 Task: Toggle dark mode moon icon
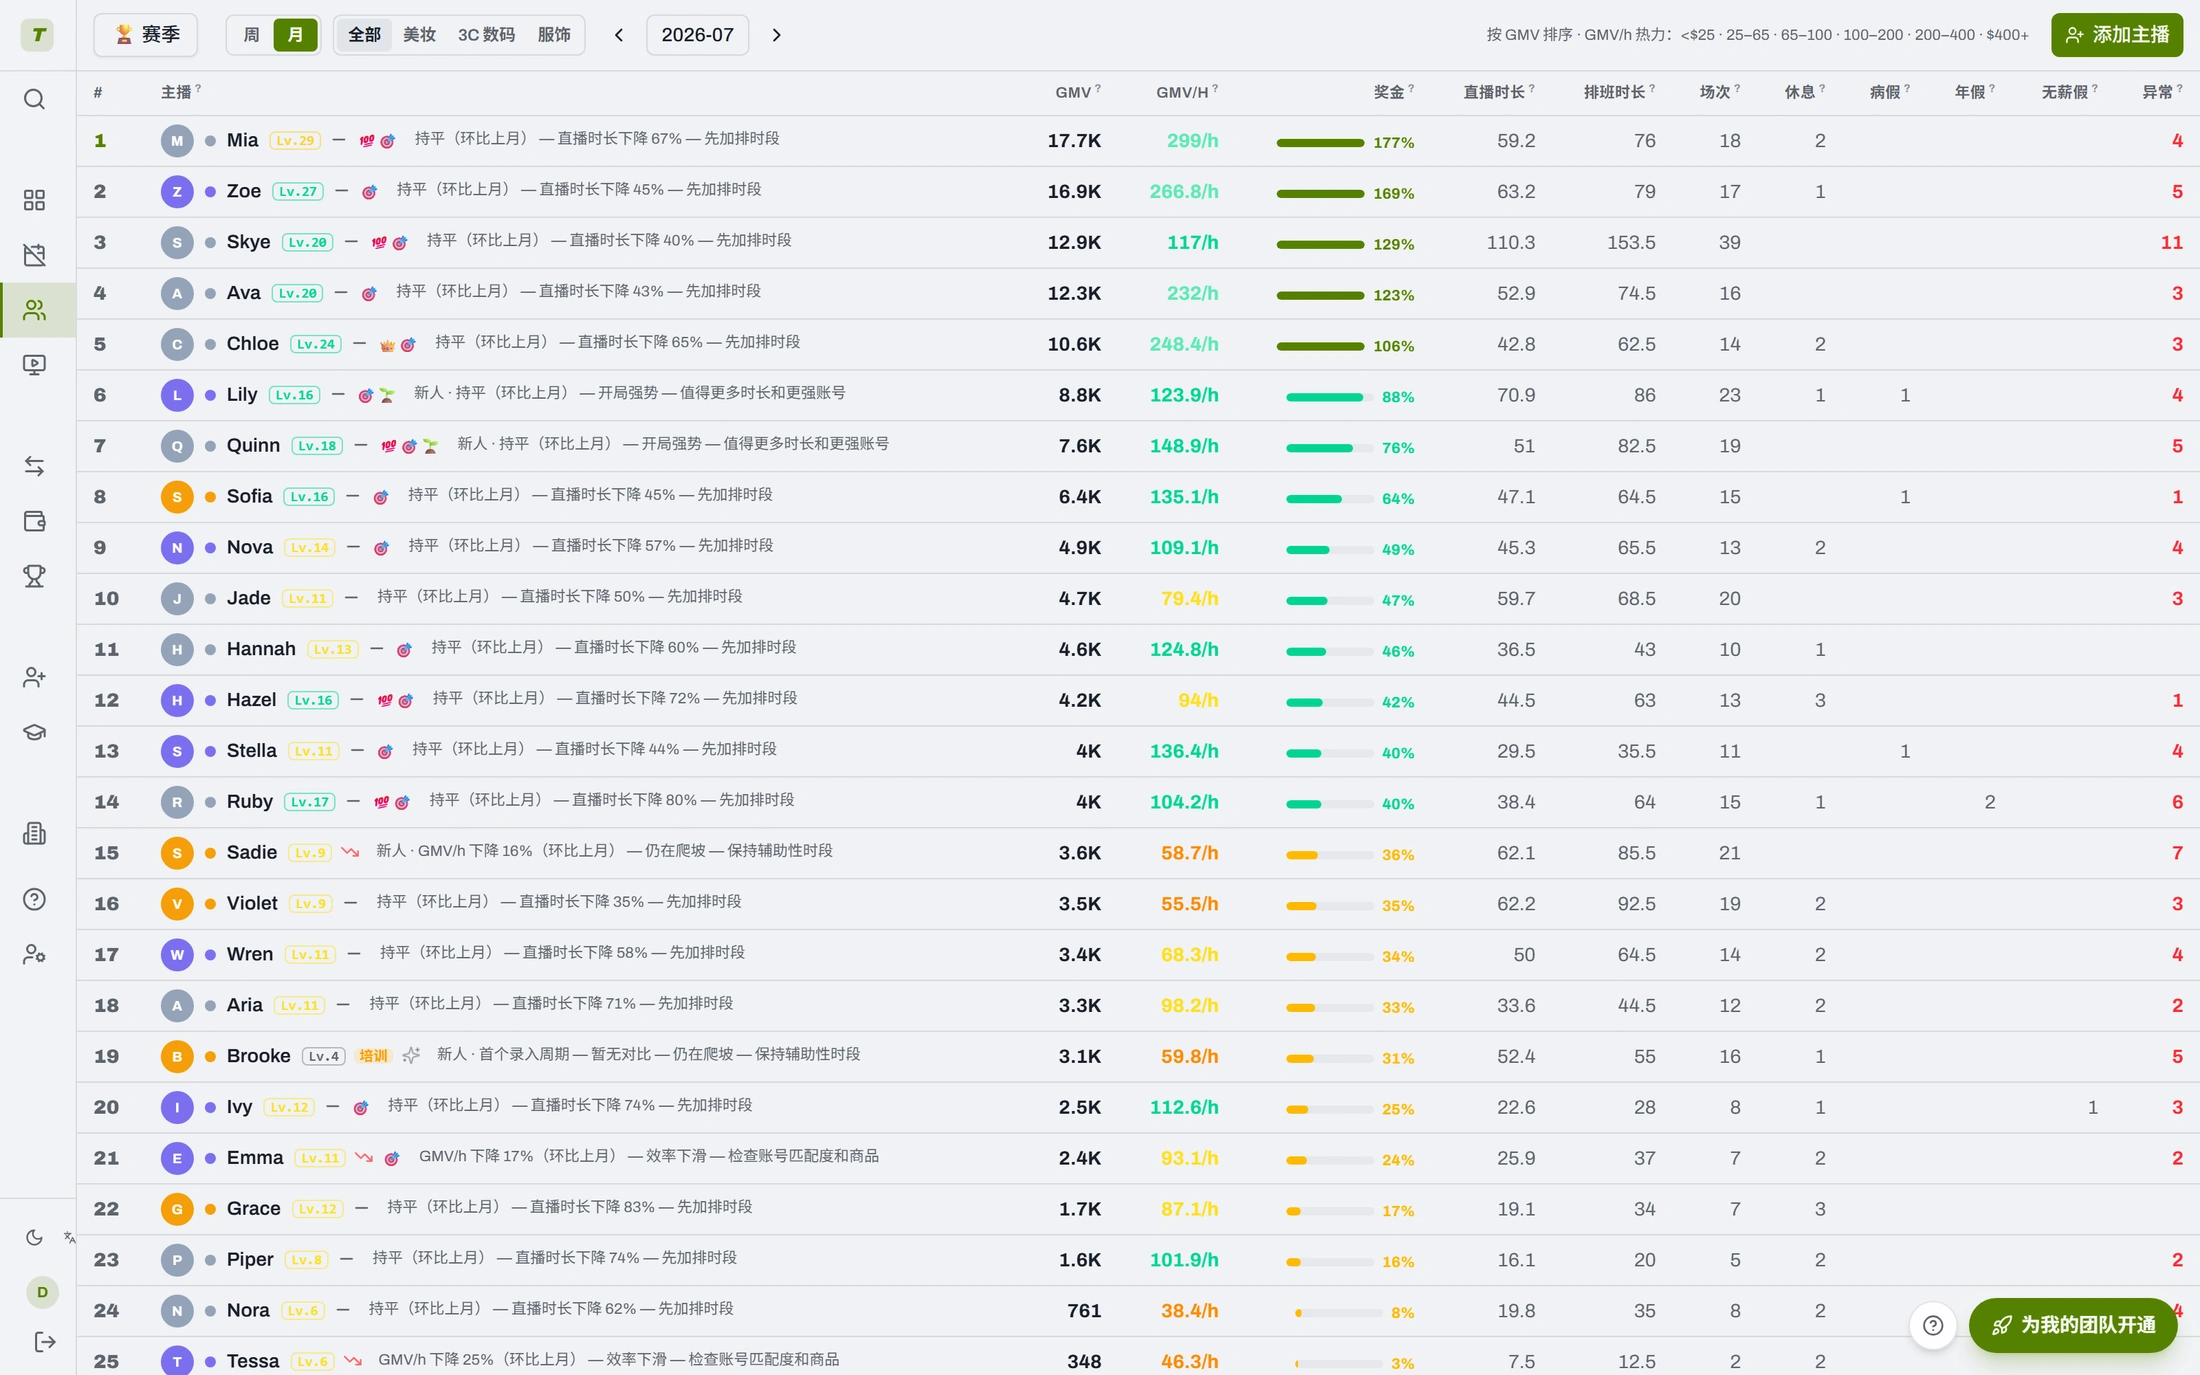[x=34, y=1237]
